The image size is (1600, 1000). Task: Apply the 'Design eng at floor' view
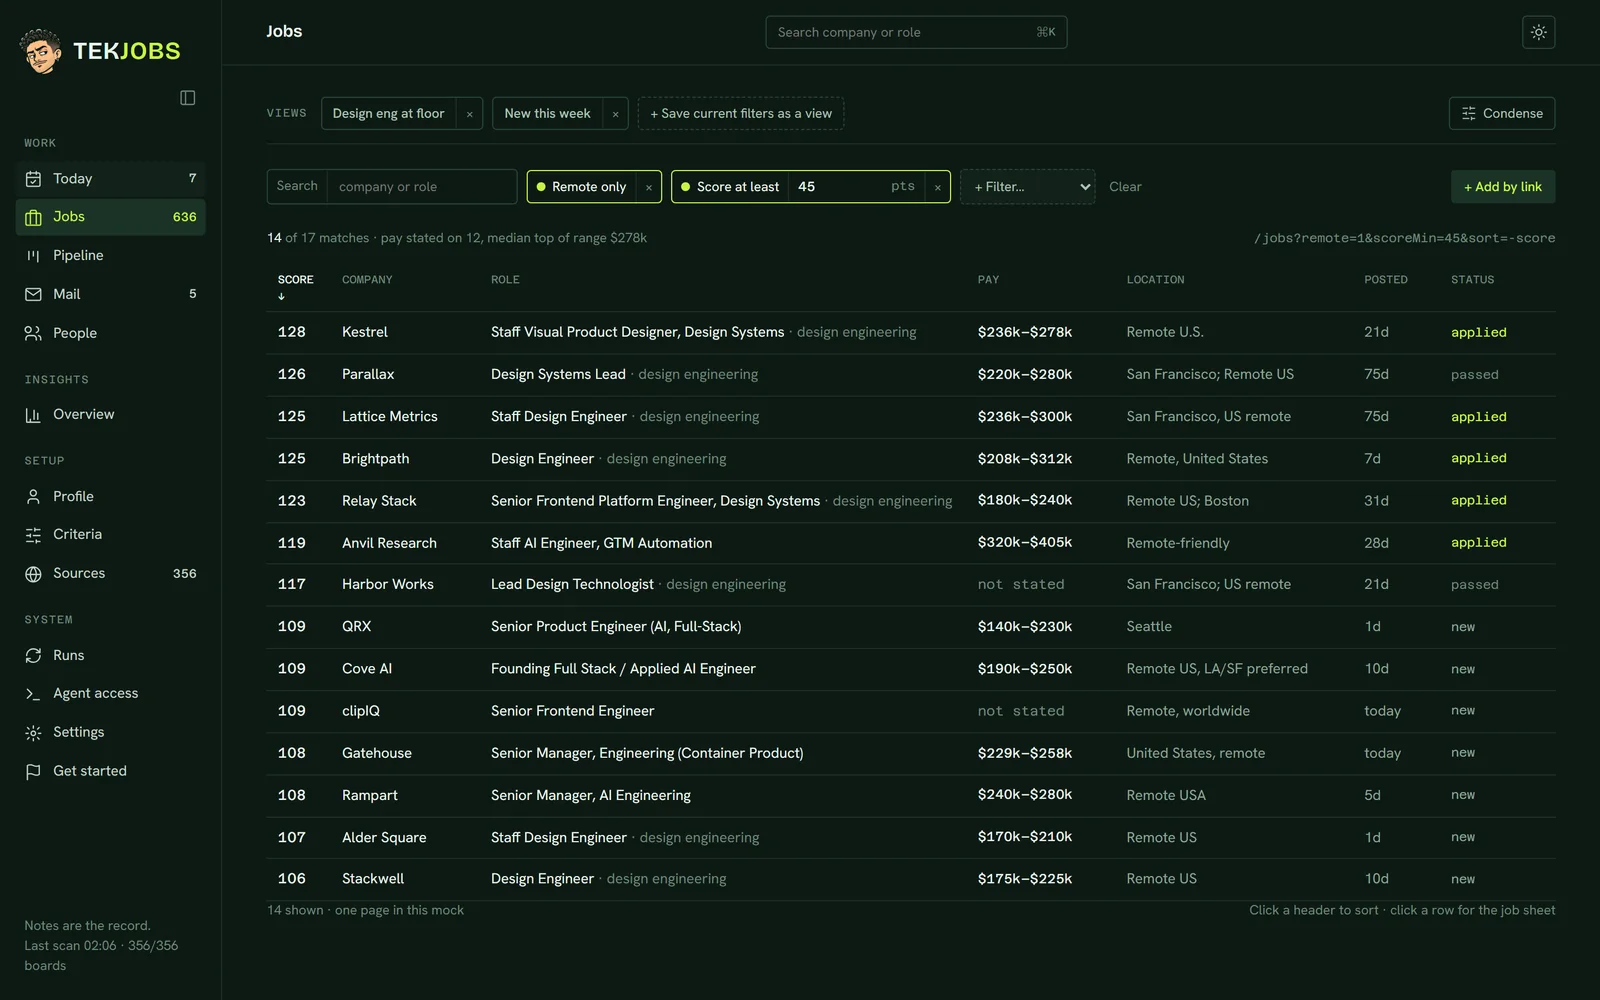(x=388, y=114)
